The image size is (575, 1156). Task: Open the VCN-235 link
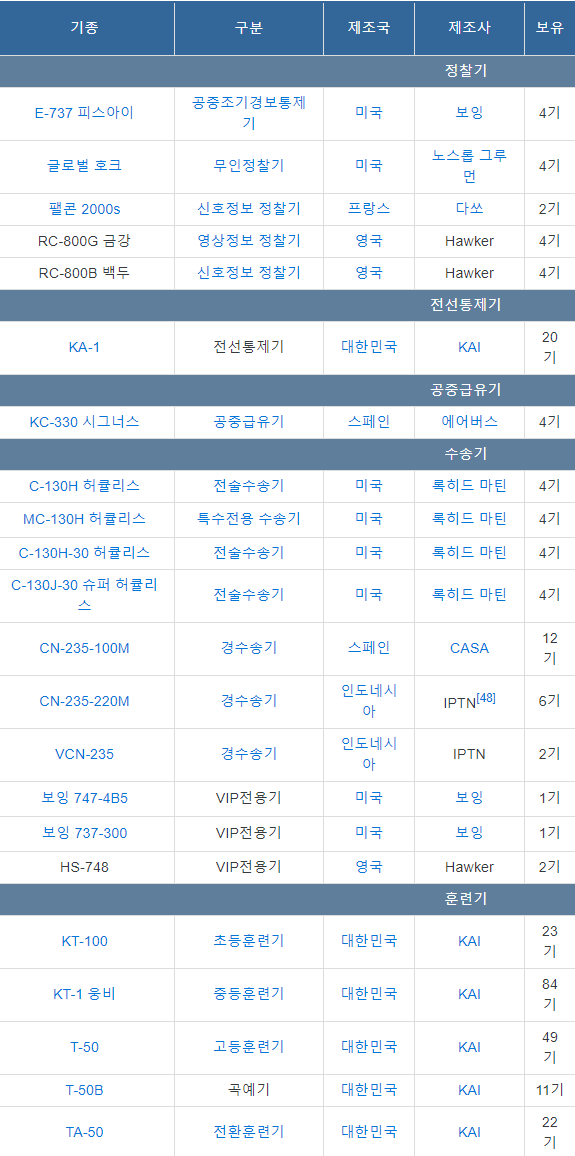(84, 754)
